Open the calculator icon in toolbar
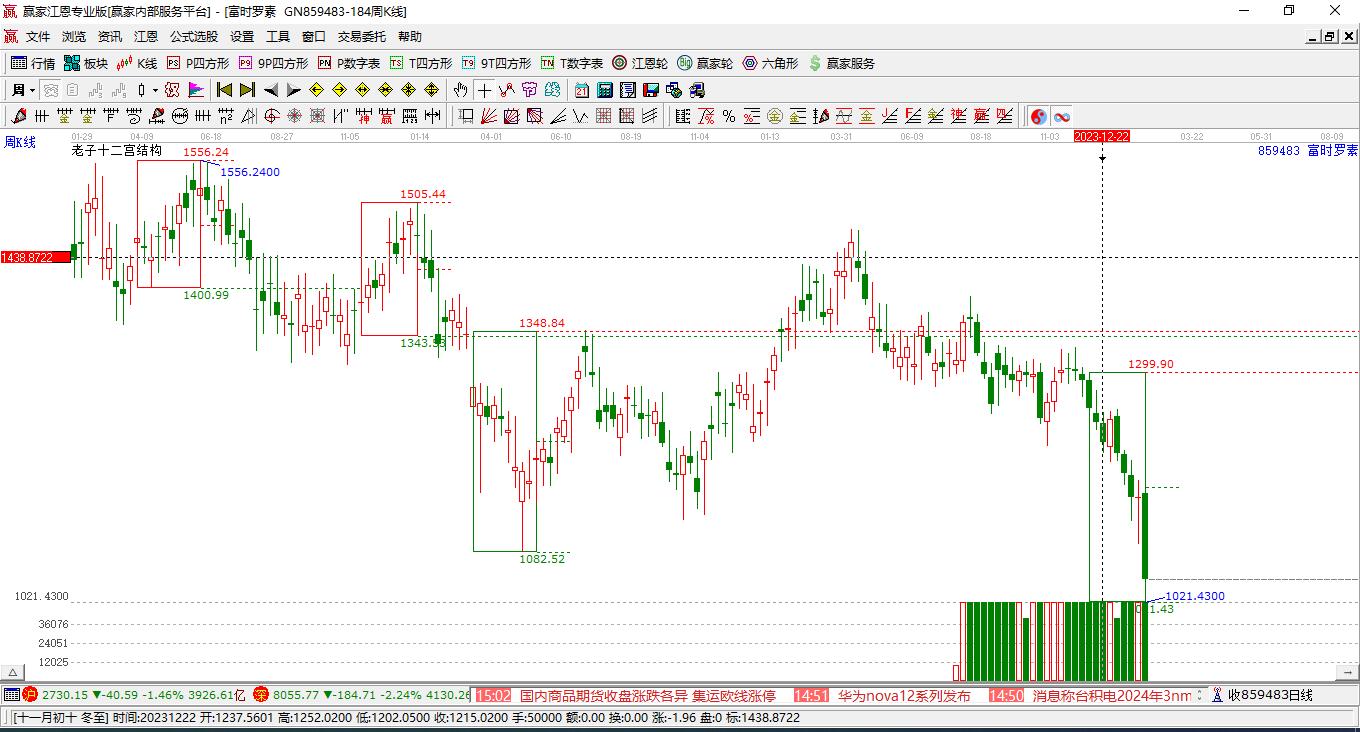The image size is (1360, 732). click(604, 90)
